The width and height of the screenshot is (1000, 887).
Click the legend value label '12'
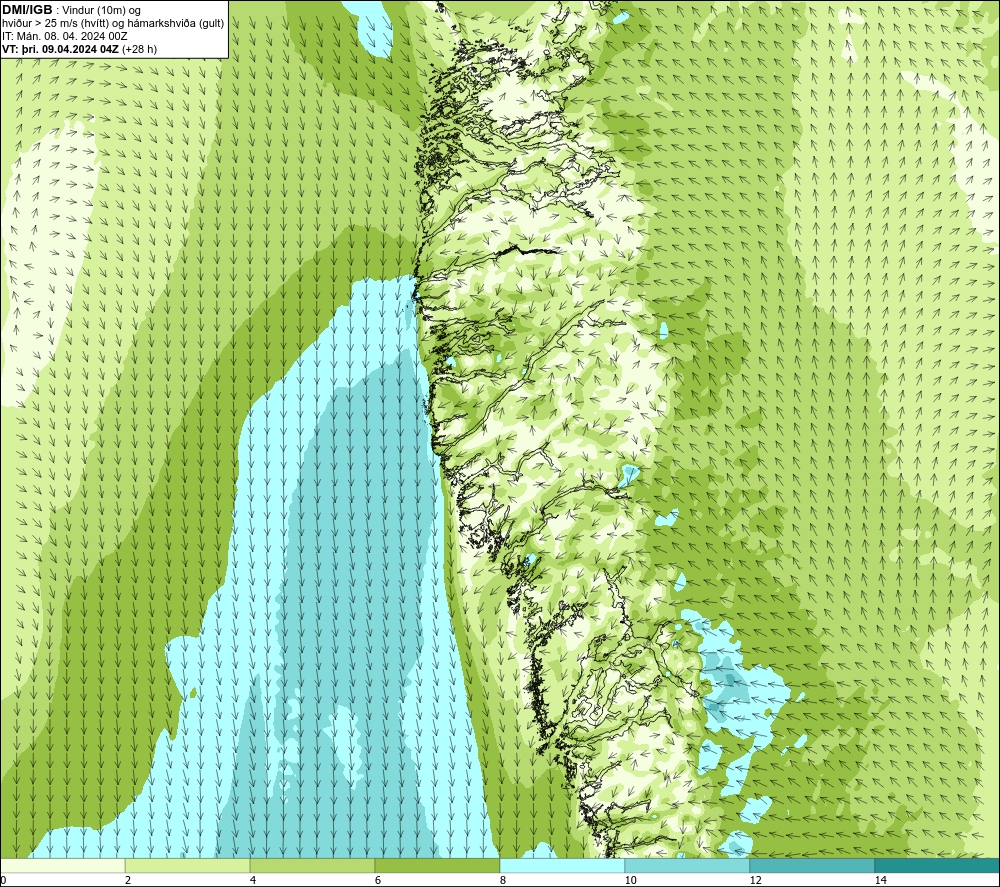click(755, 880)
